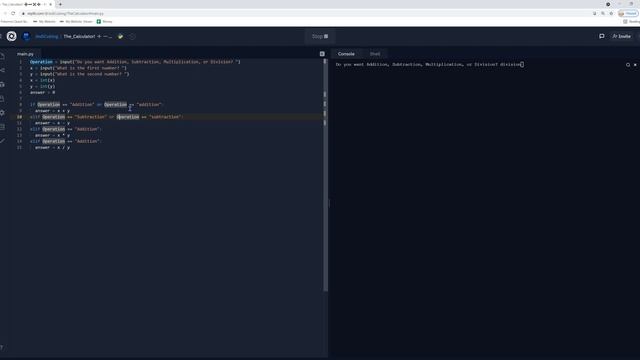Open the history clock icon in header
Viewport: 640px width, 360px height.
pos(132,36)
